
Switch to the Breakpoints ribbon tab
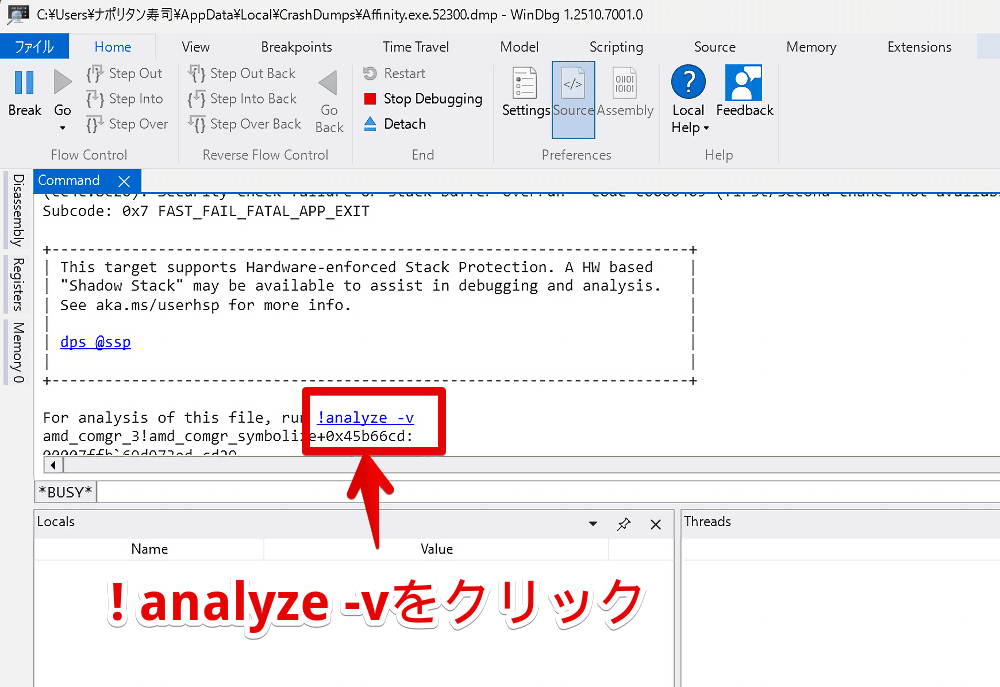coord(296,47)
